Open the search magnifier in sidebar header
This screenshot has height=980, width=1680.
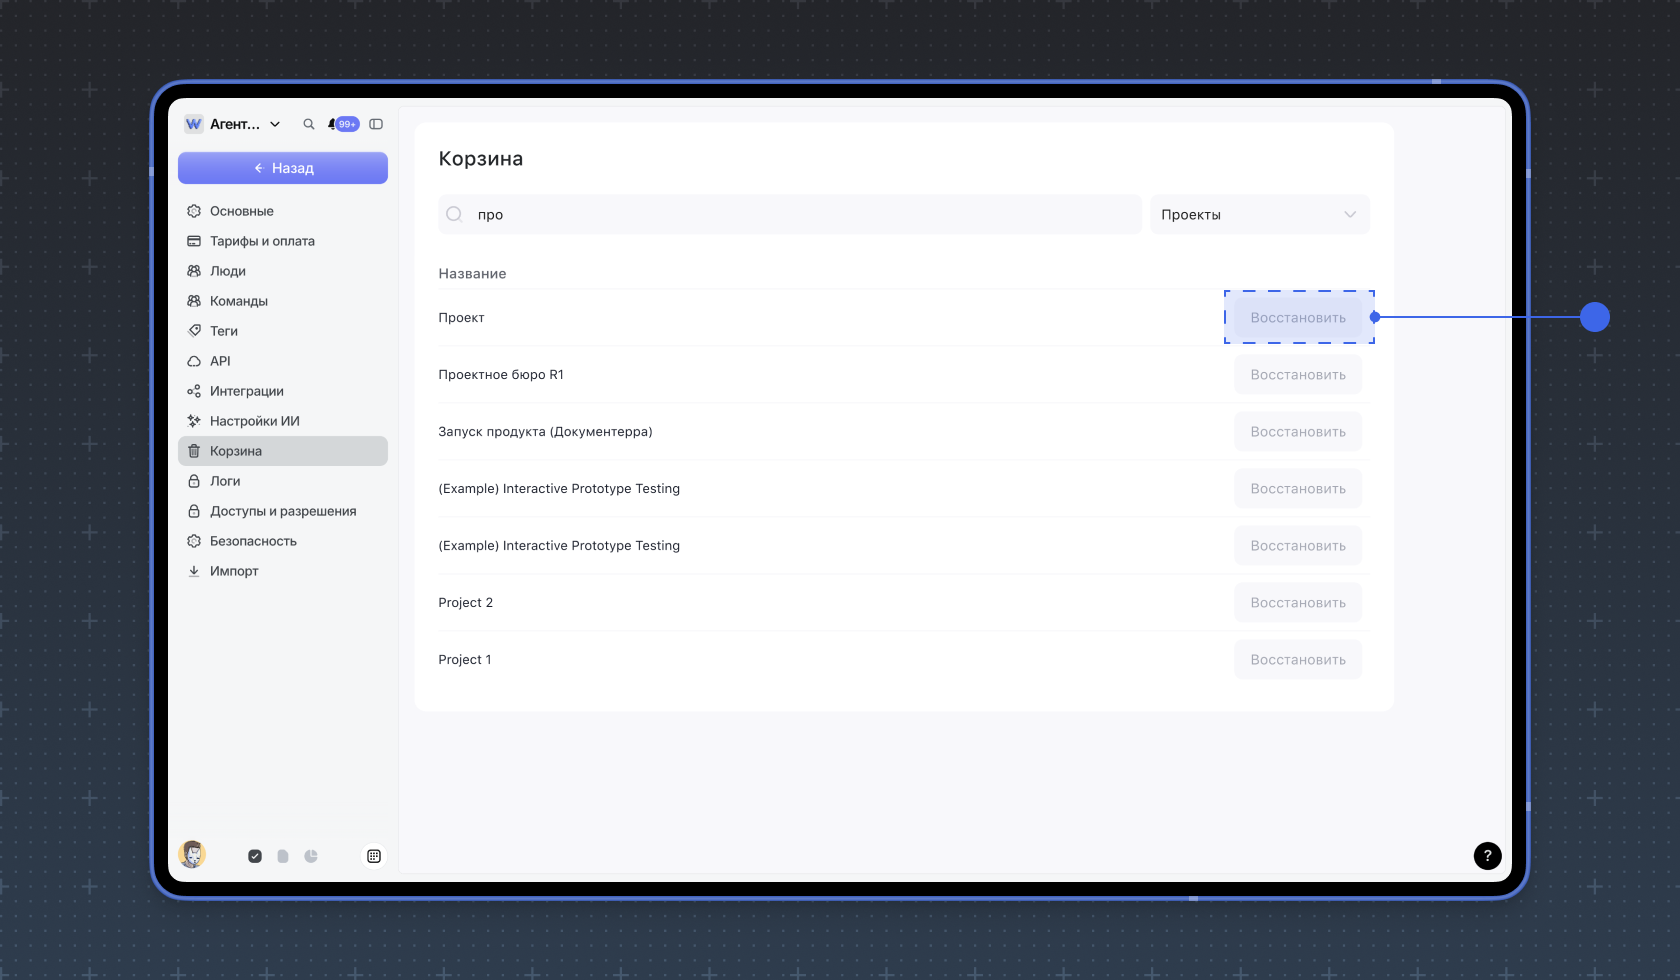[x=309, y=124]
